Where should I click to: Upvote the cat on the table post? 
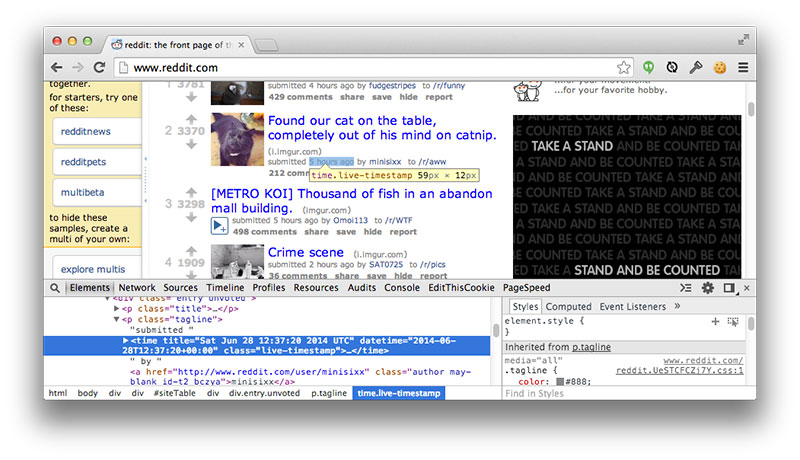(191, 119)
